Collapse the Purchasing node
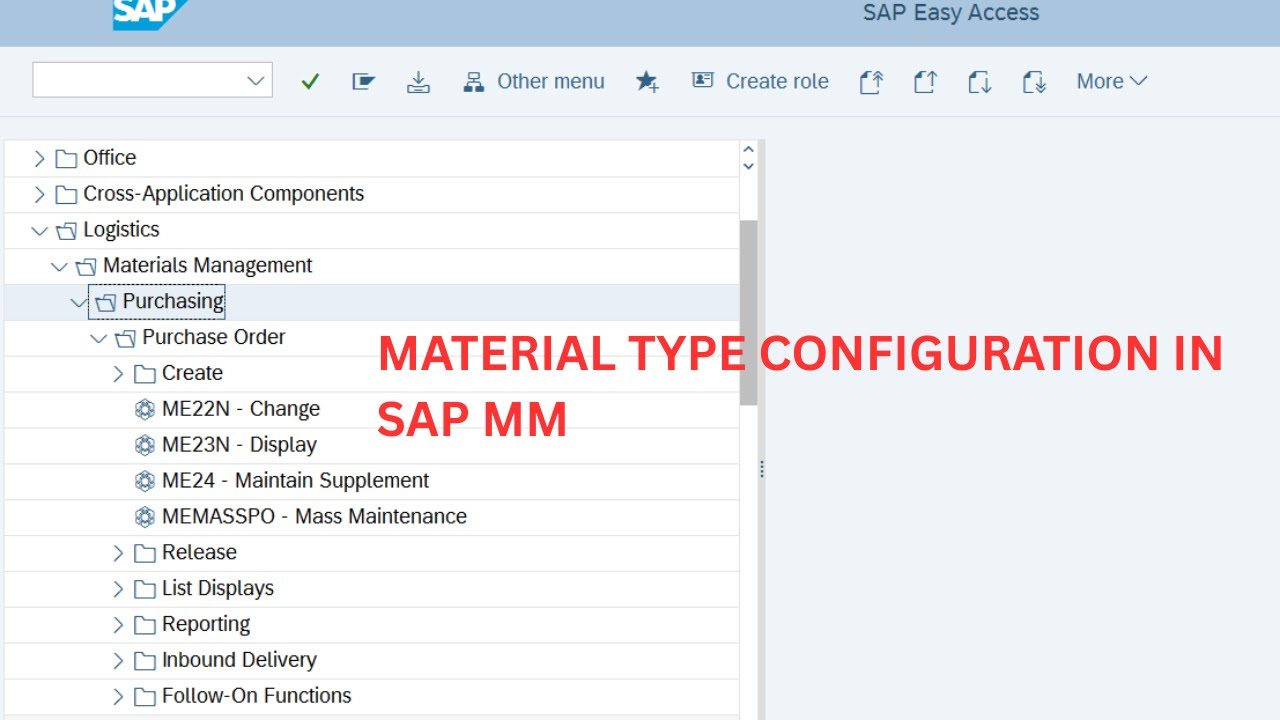Screen dimensions: 1280x720 tap(79, 302)
